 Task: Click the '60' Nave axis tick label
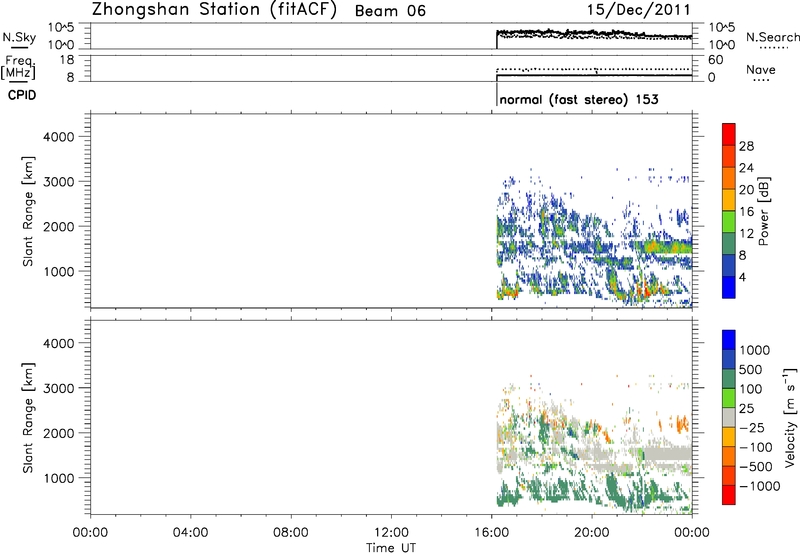point(716,60)
